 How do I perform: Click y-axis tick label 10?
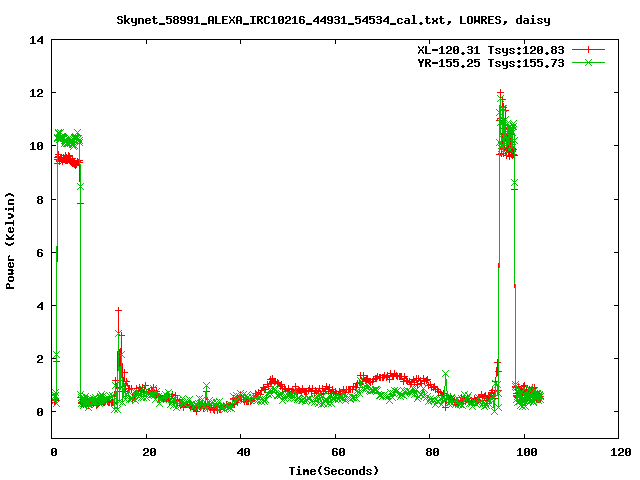(x=36, y=146)
